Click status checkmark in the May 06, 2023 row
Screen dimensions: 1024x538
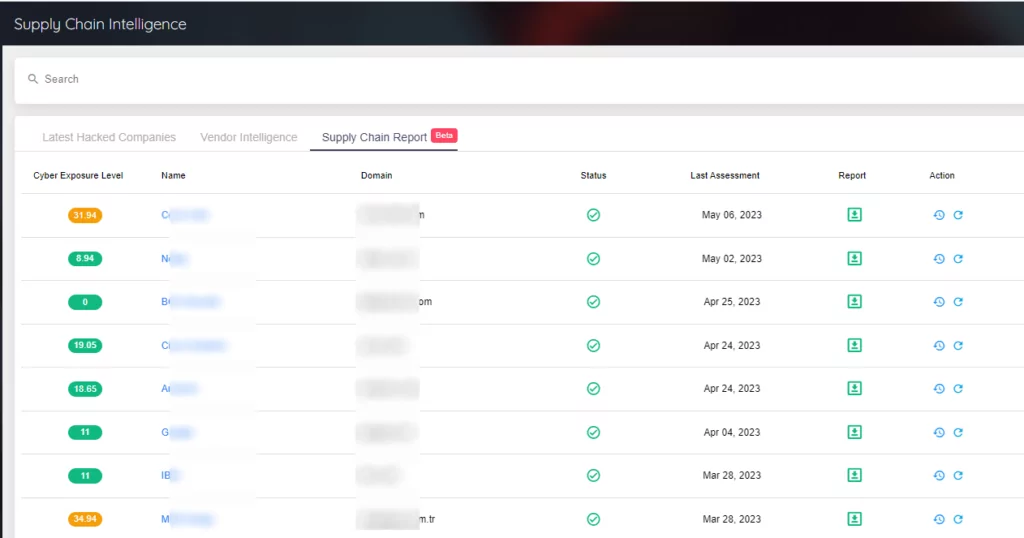click(x=593, y=215)
